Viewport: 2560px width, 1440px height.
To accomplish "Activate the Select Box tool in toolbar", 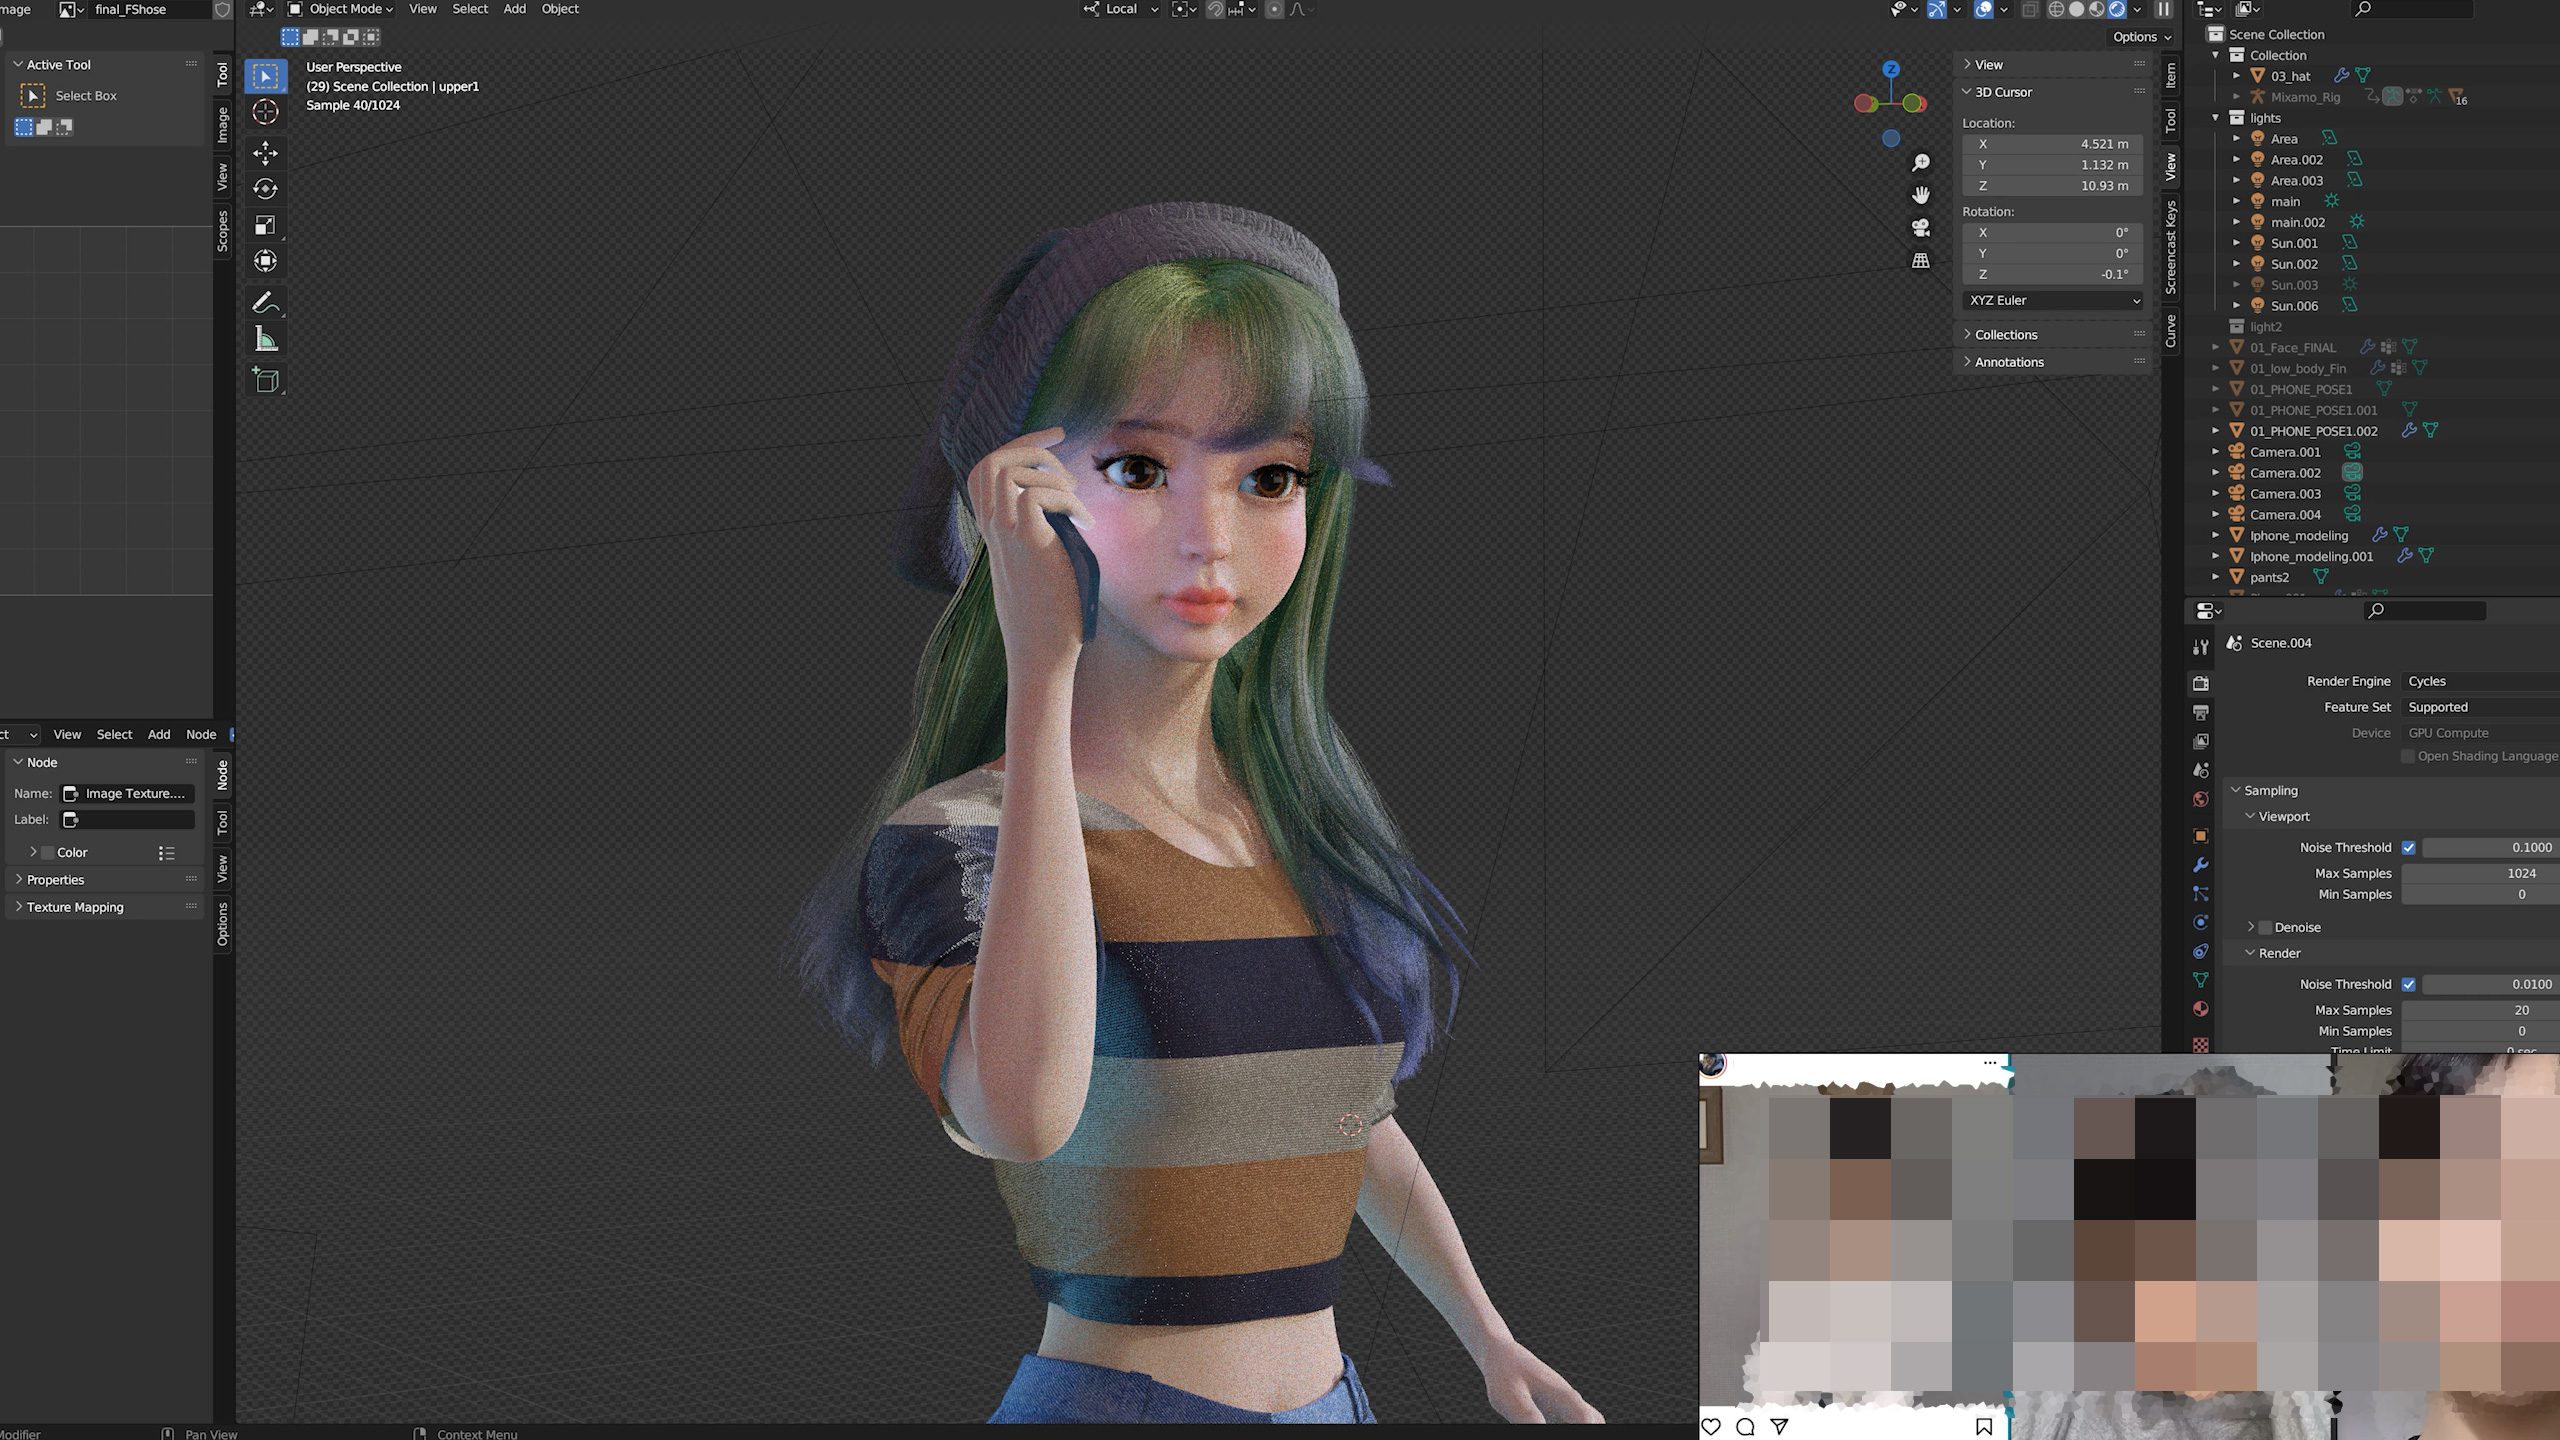I will 265,76.
